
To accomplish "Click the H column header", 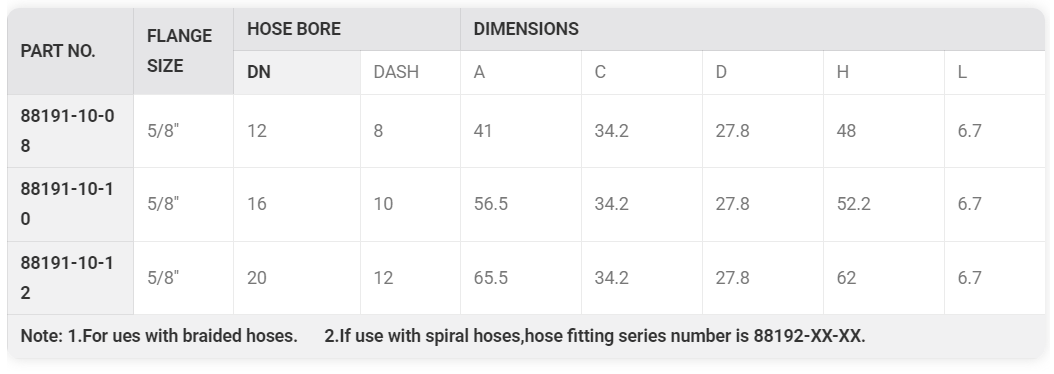I will click(x=842, y=72).
